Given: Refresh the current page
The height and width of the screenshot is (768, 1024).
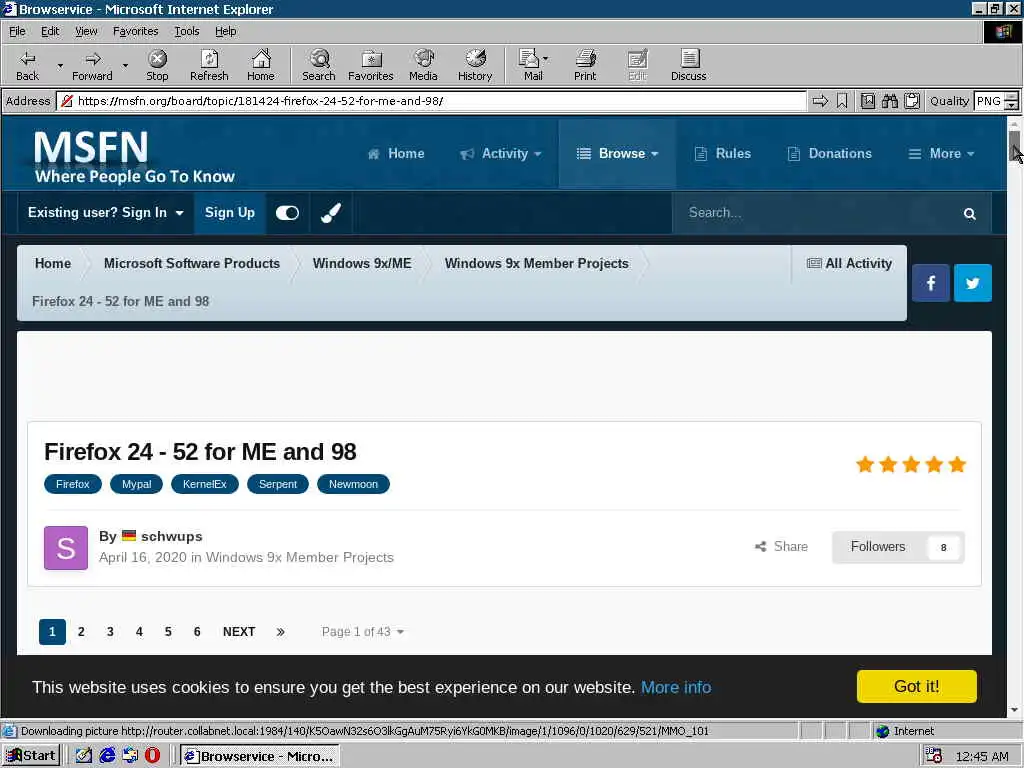Looking at the screenshot, I should [209, 65].
